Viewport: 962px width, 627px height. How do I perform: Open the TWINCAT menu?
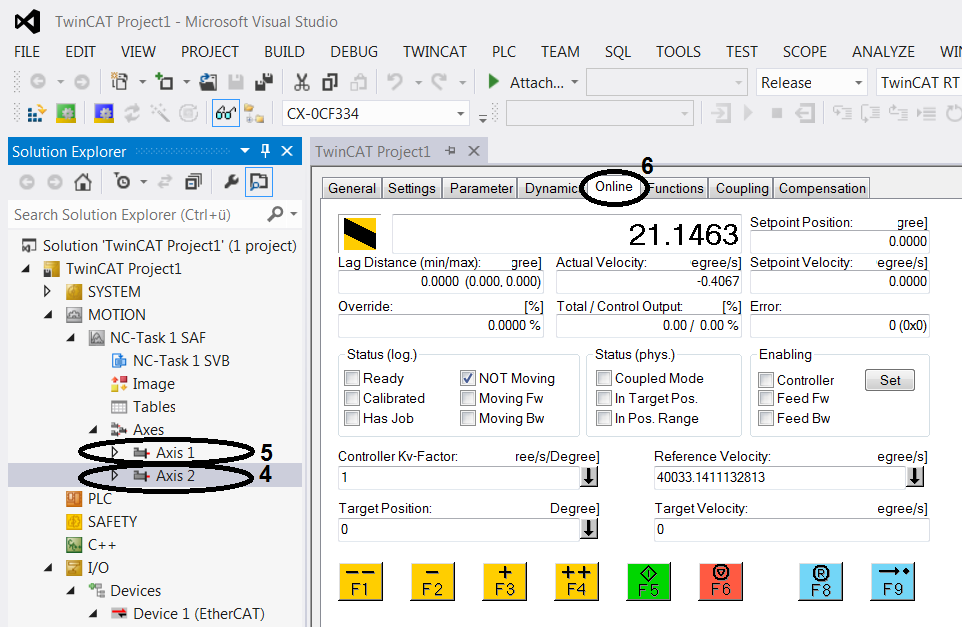(x=434, y=52)
